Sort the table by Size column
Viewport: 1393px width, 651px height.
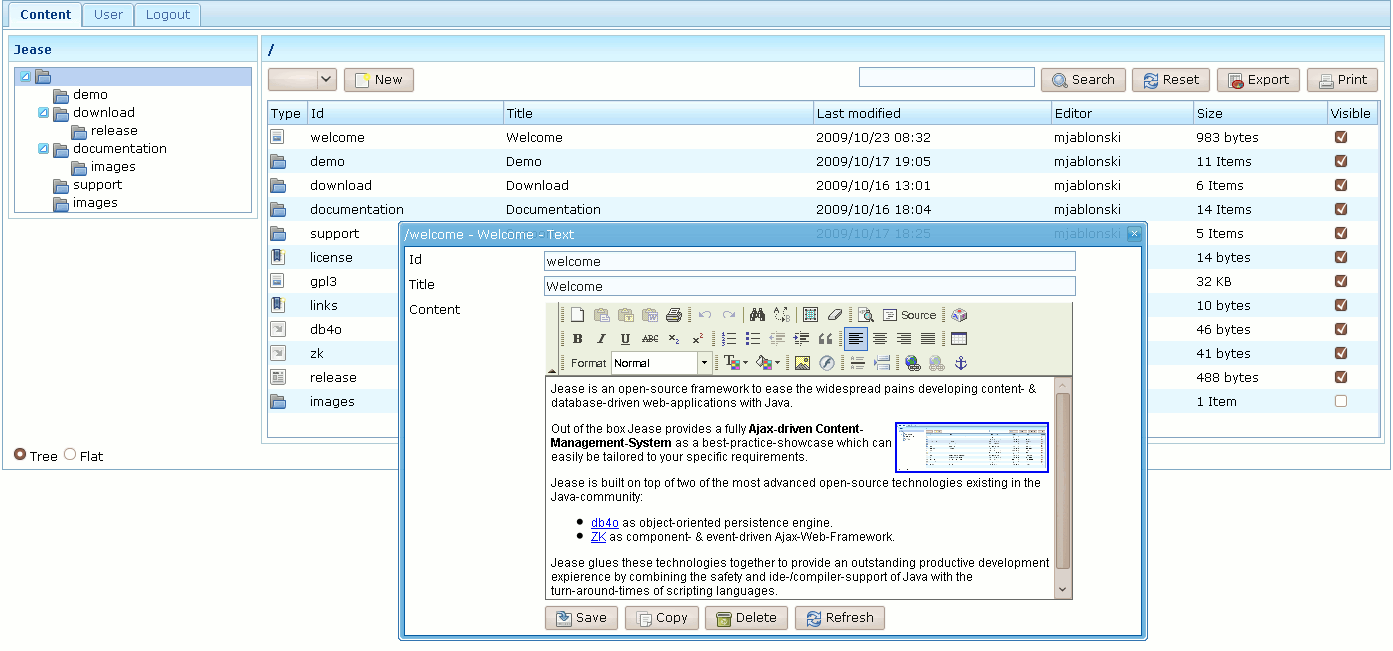tap(1260, 113)
